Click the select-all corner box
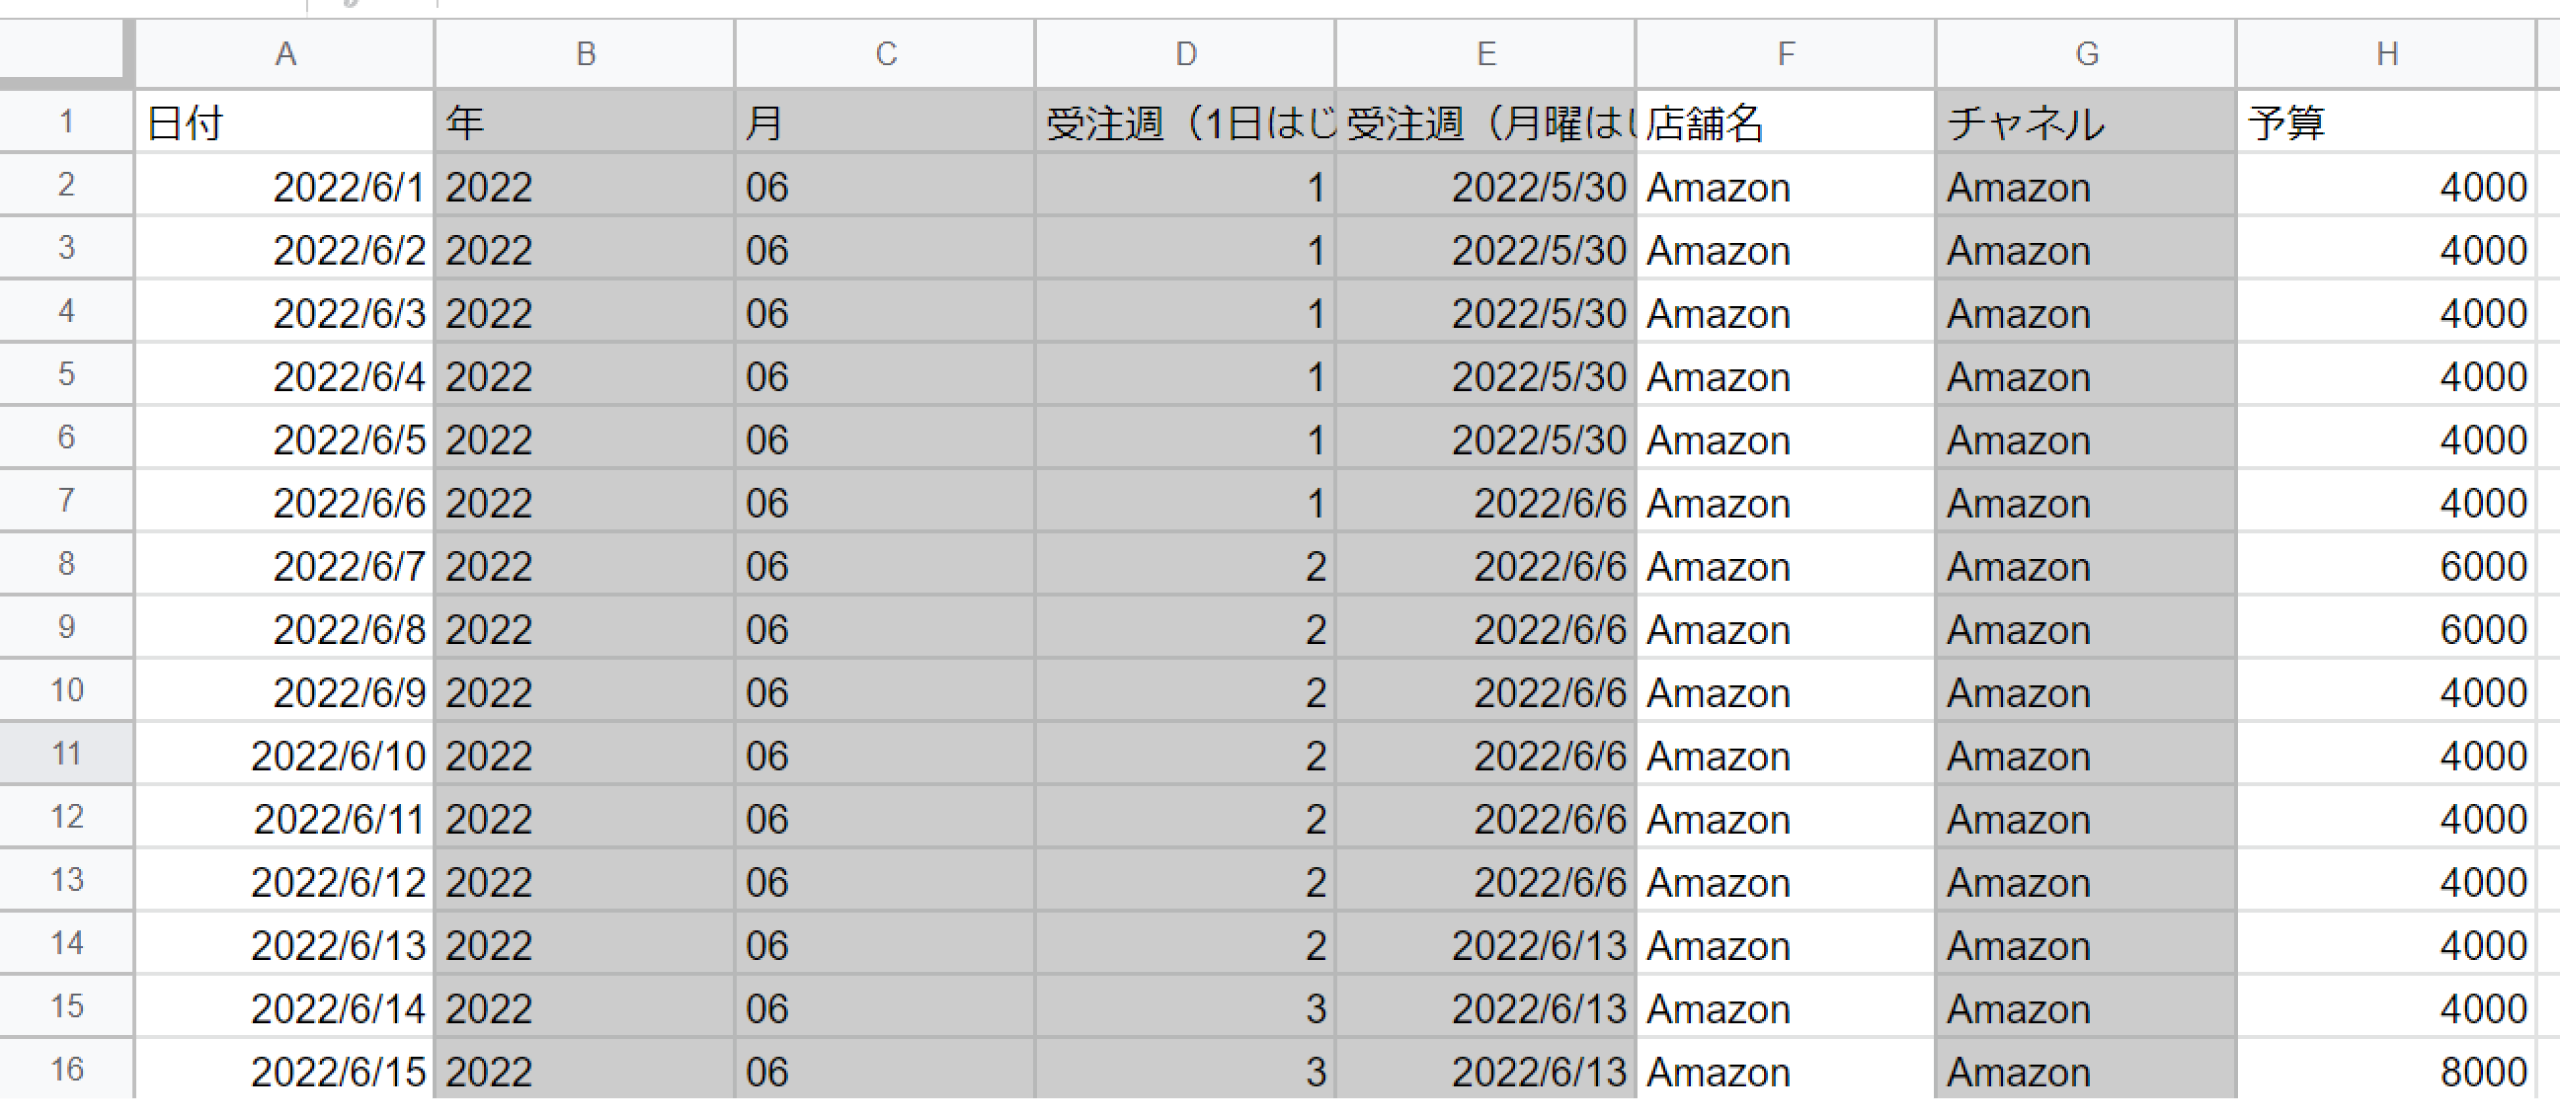 [x=65, y=52]
